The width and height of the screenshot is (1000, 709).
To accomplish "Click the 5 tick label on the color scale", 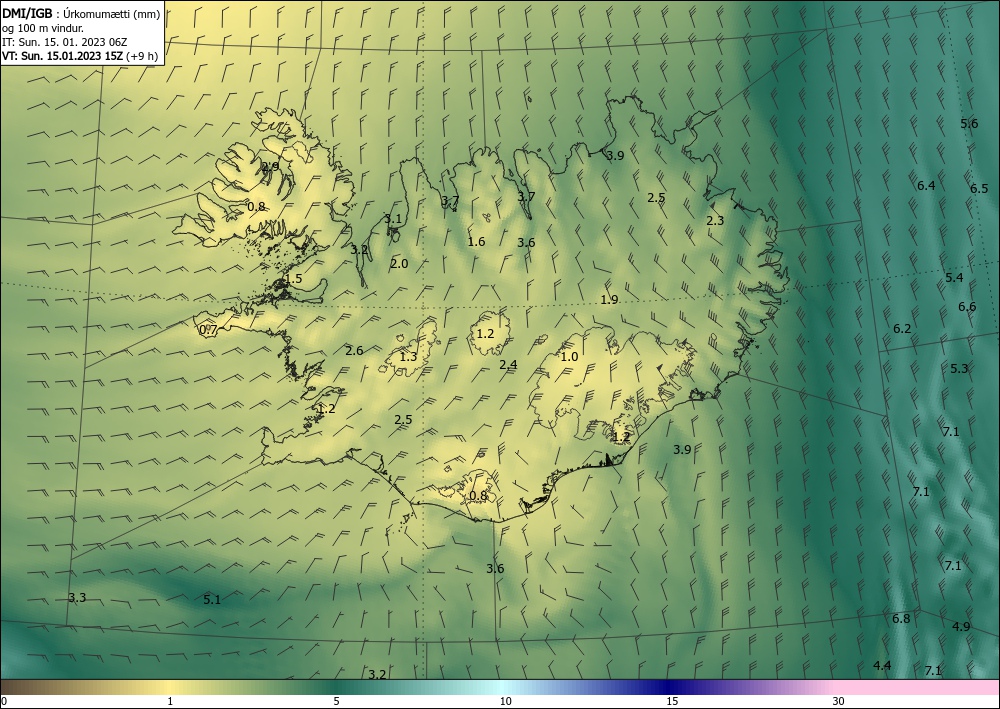I will (336, 701).
